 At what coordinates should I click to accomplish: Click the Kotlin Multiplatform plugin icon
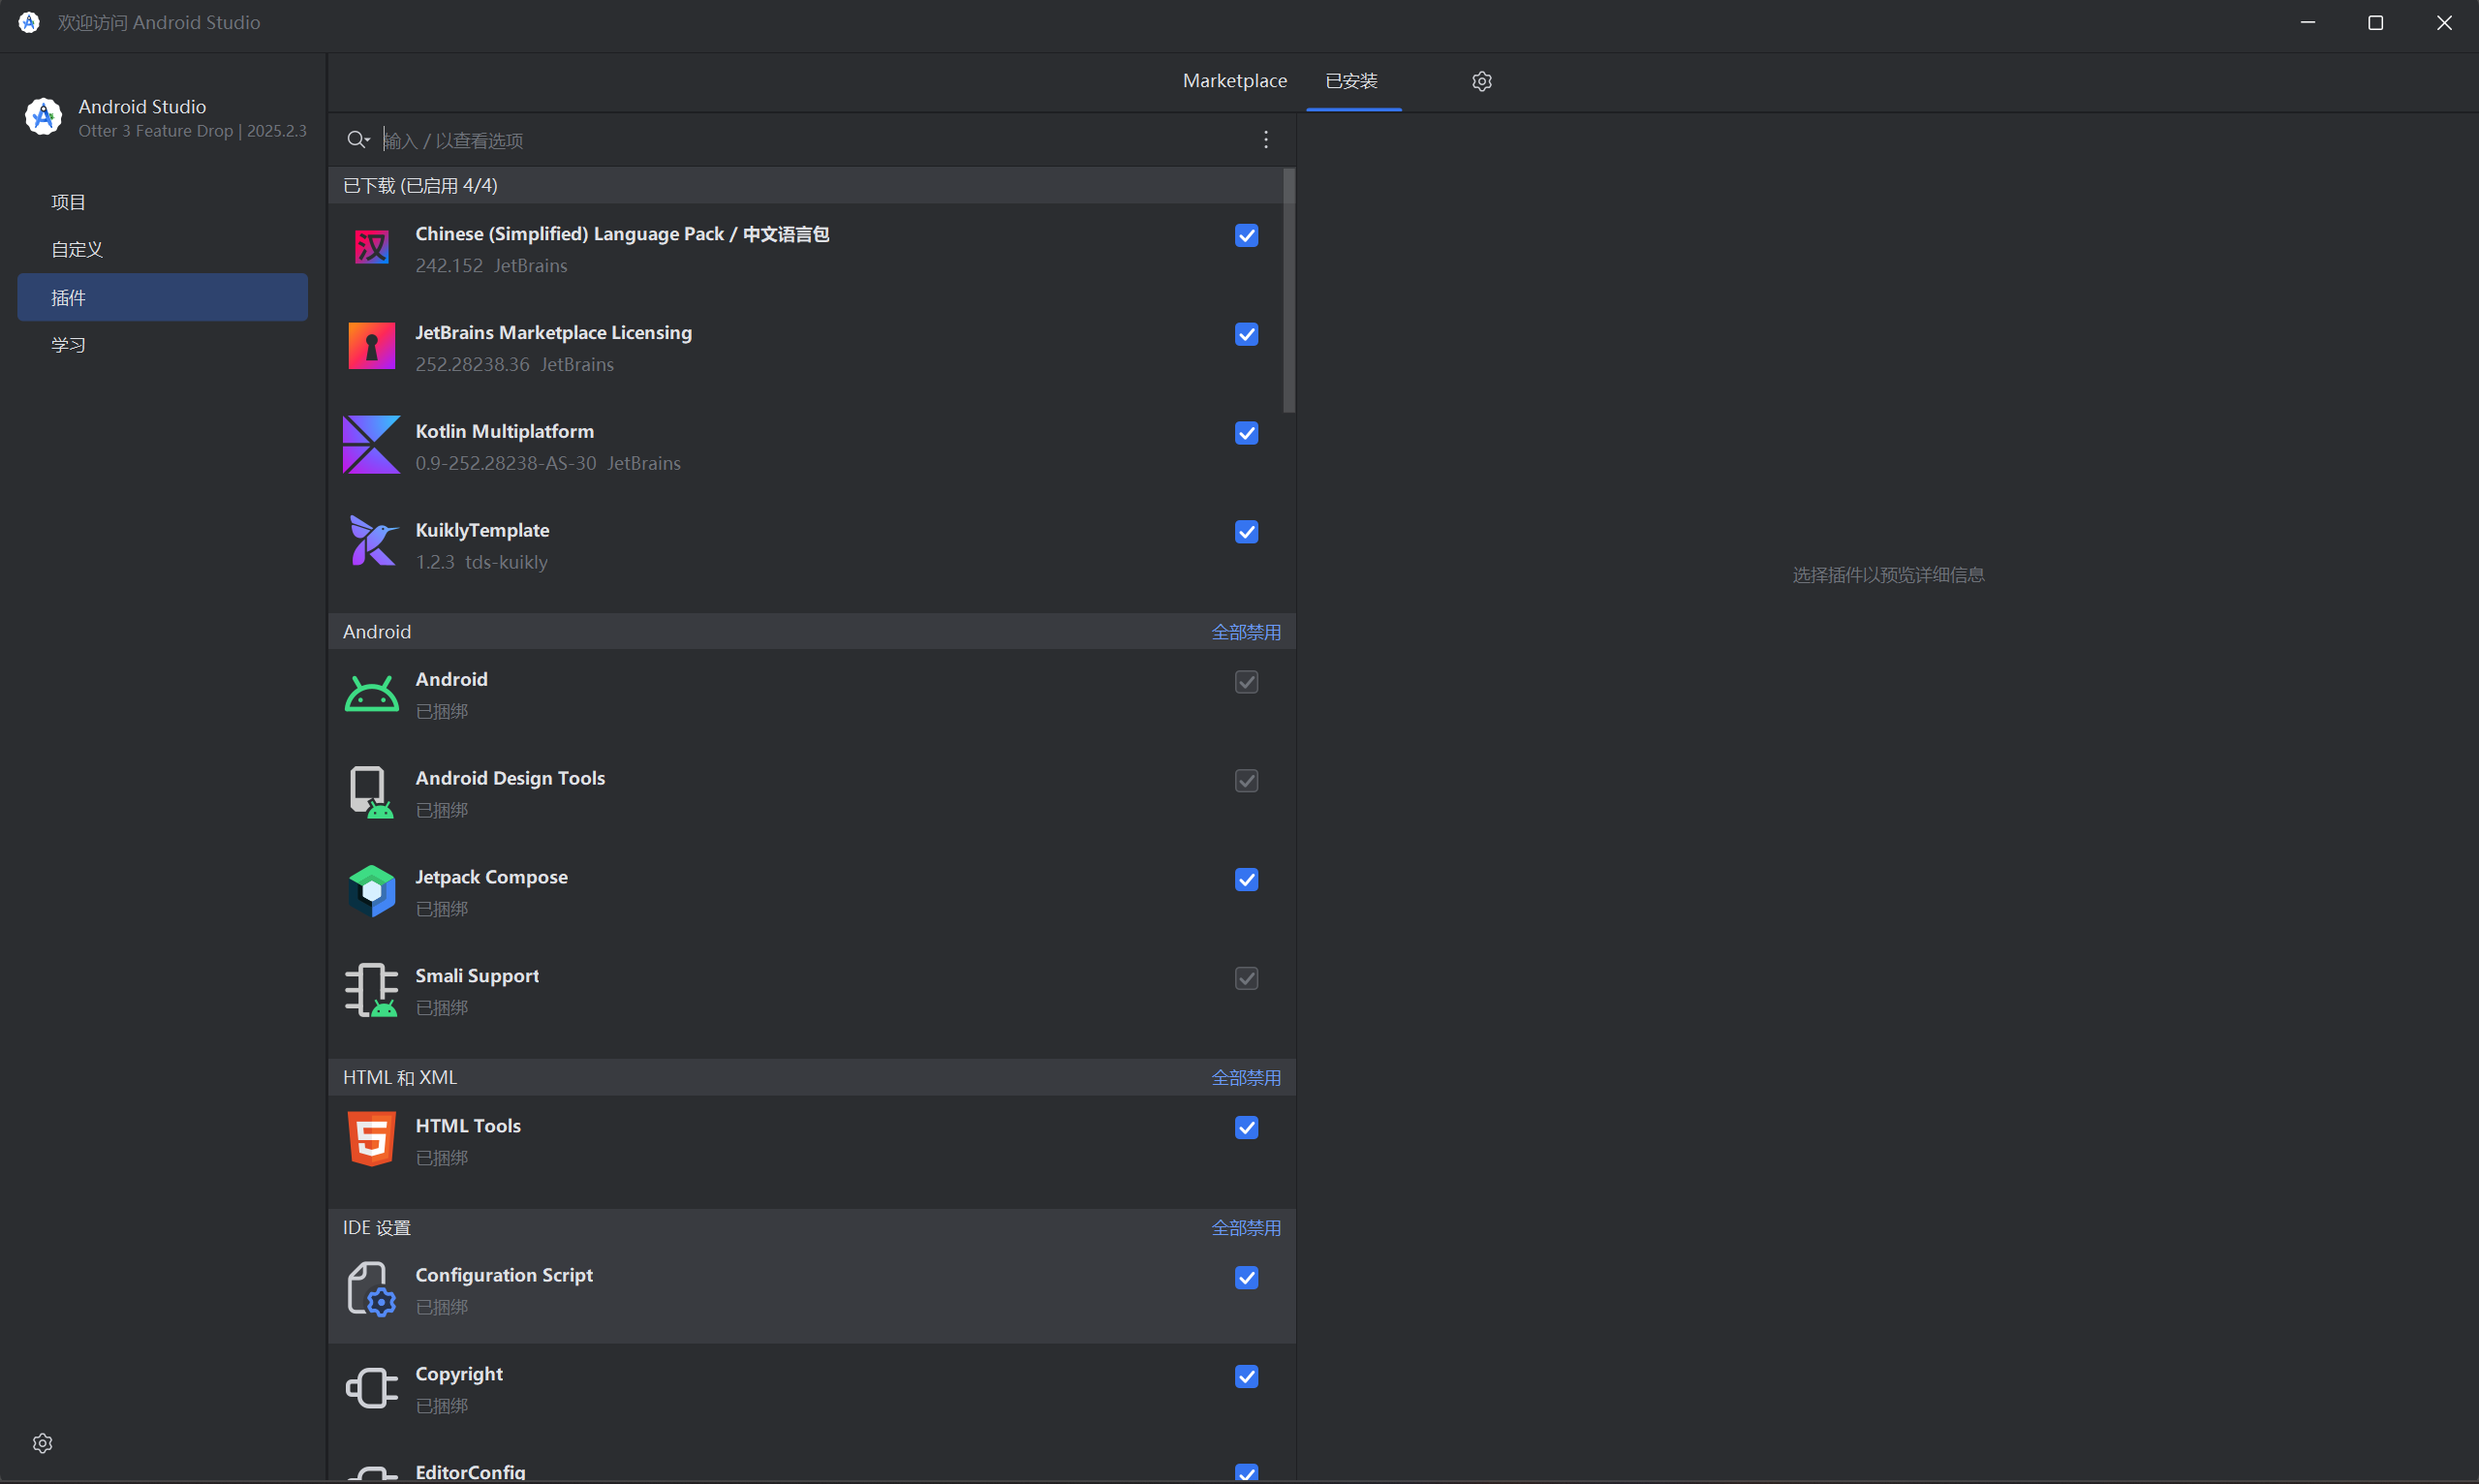[x=371, y=445]
